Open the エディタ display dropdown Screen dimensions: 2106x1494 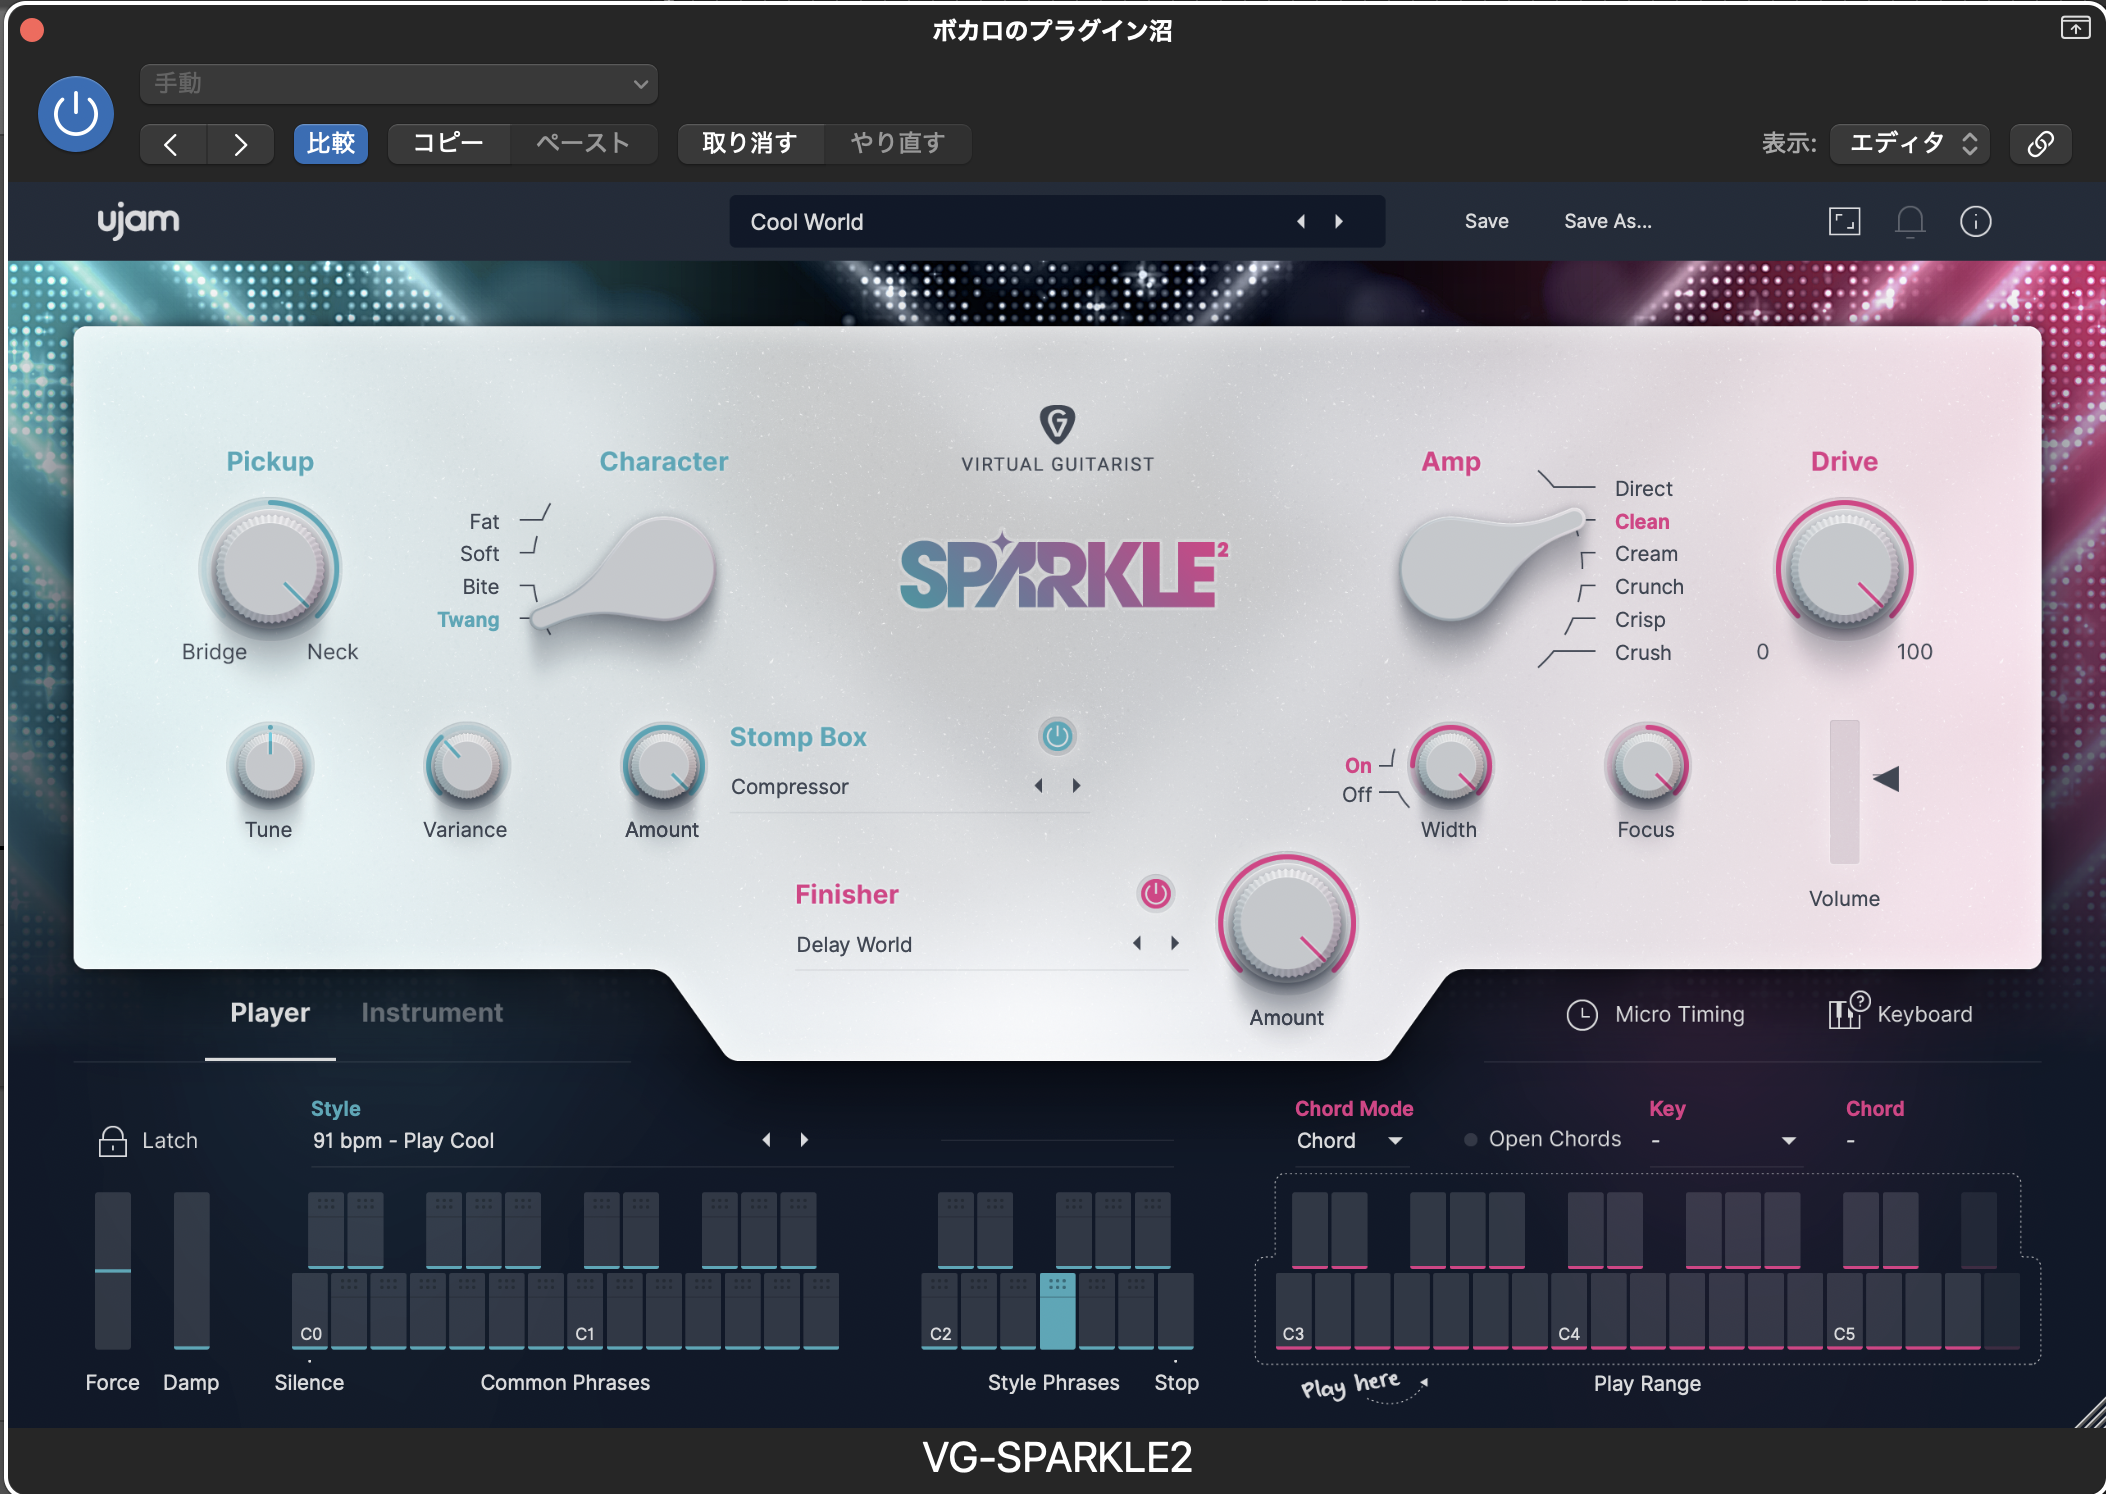pyautogui.click(x=1909, y=143)
